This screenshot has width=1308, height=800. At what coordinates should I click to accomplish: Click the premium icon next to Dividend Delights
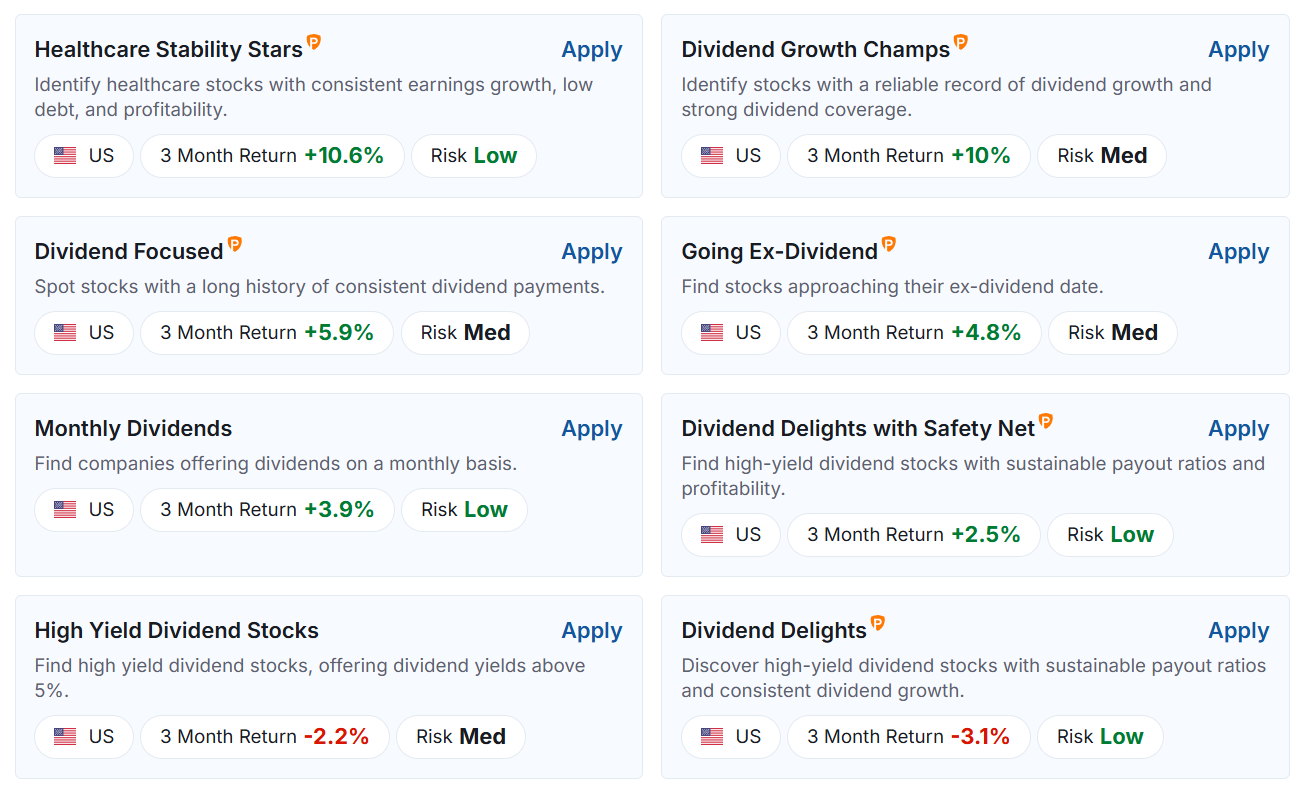click(x=877, y=623)
